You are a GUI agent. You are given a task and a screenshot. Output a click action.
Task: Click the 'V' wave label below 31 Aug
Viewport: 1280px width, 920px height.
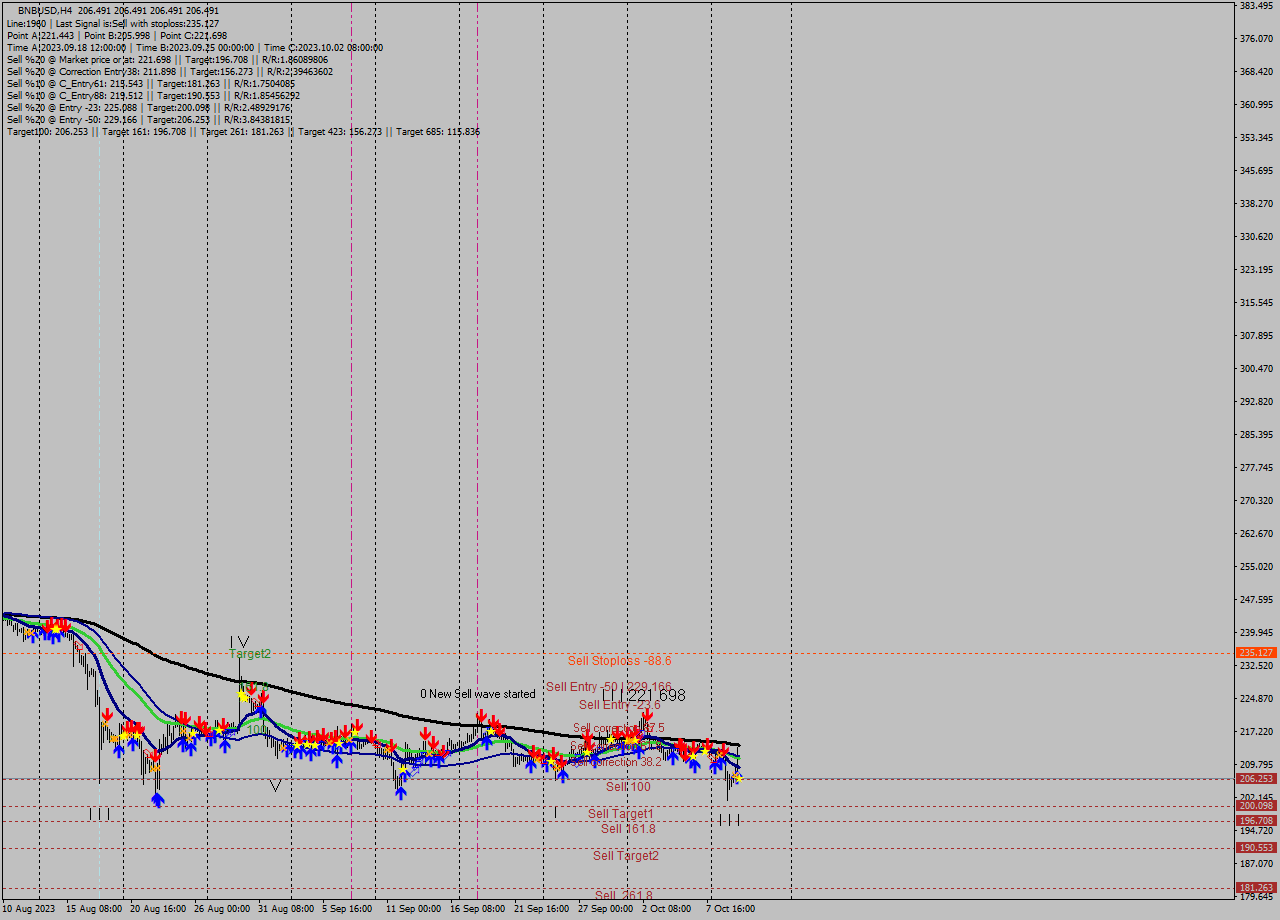point(276,786)
